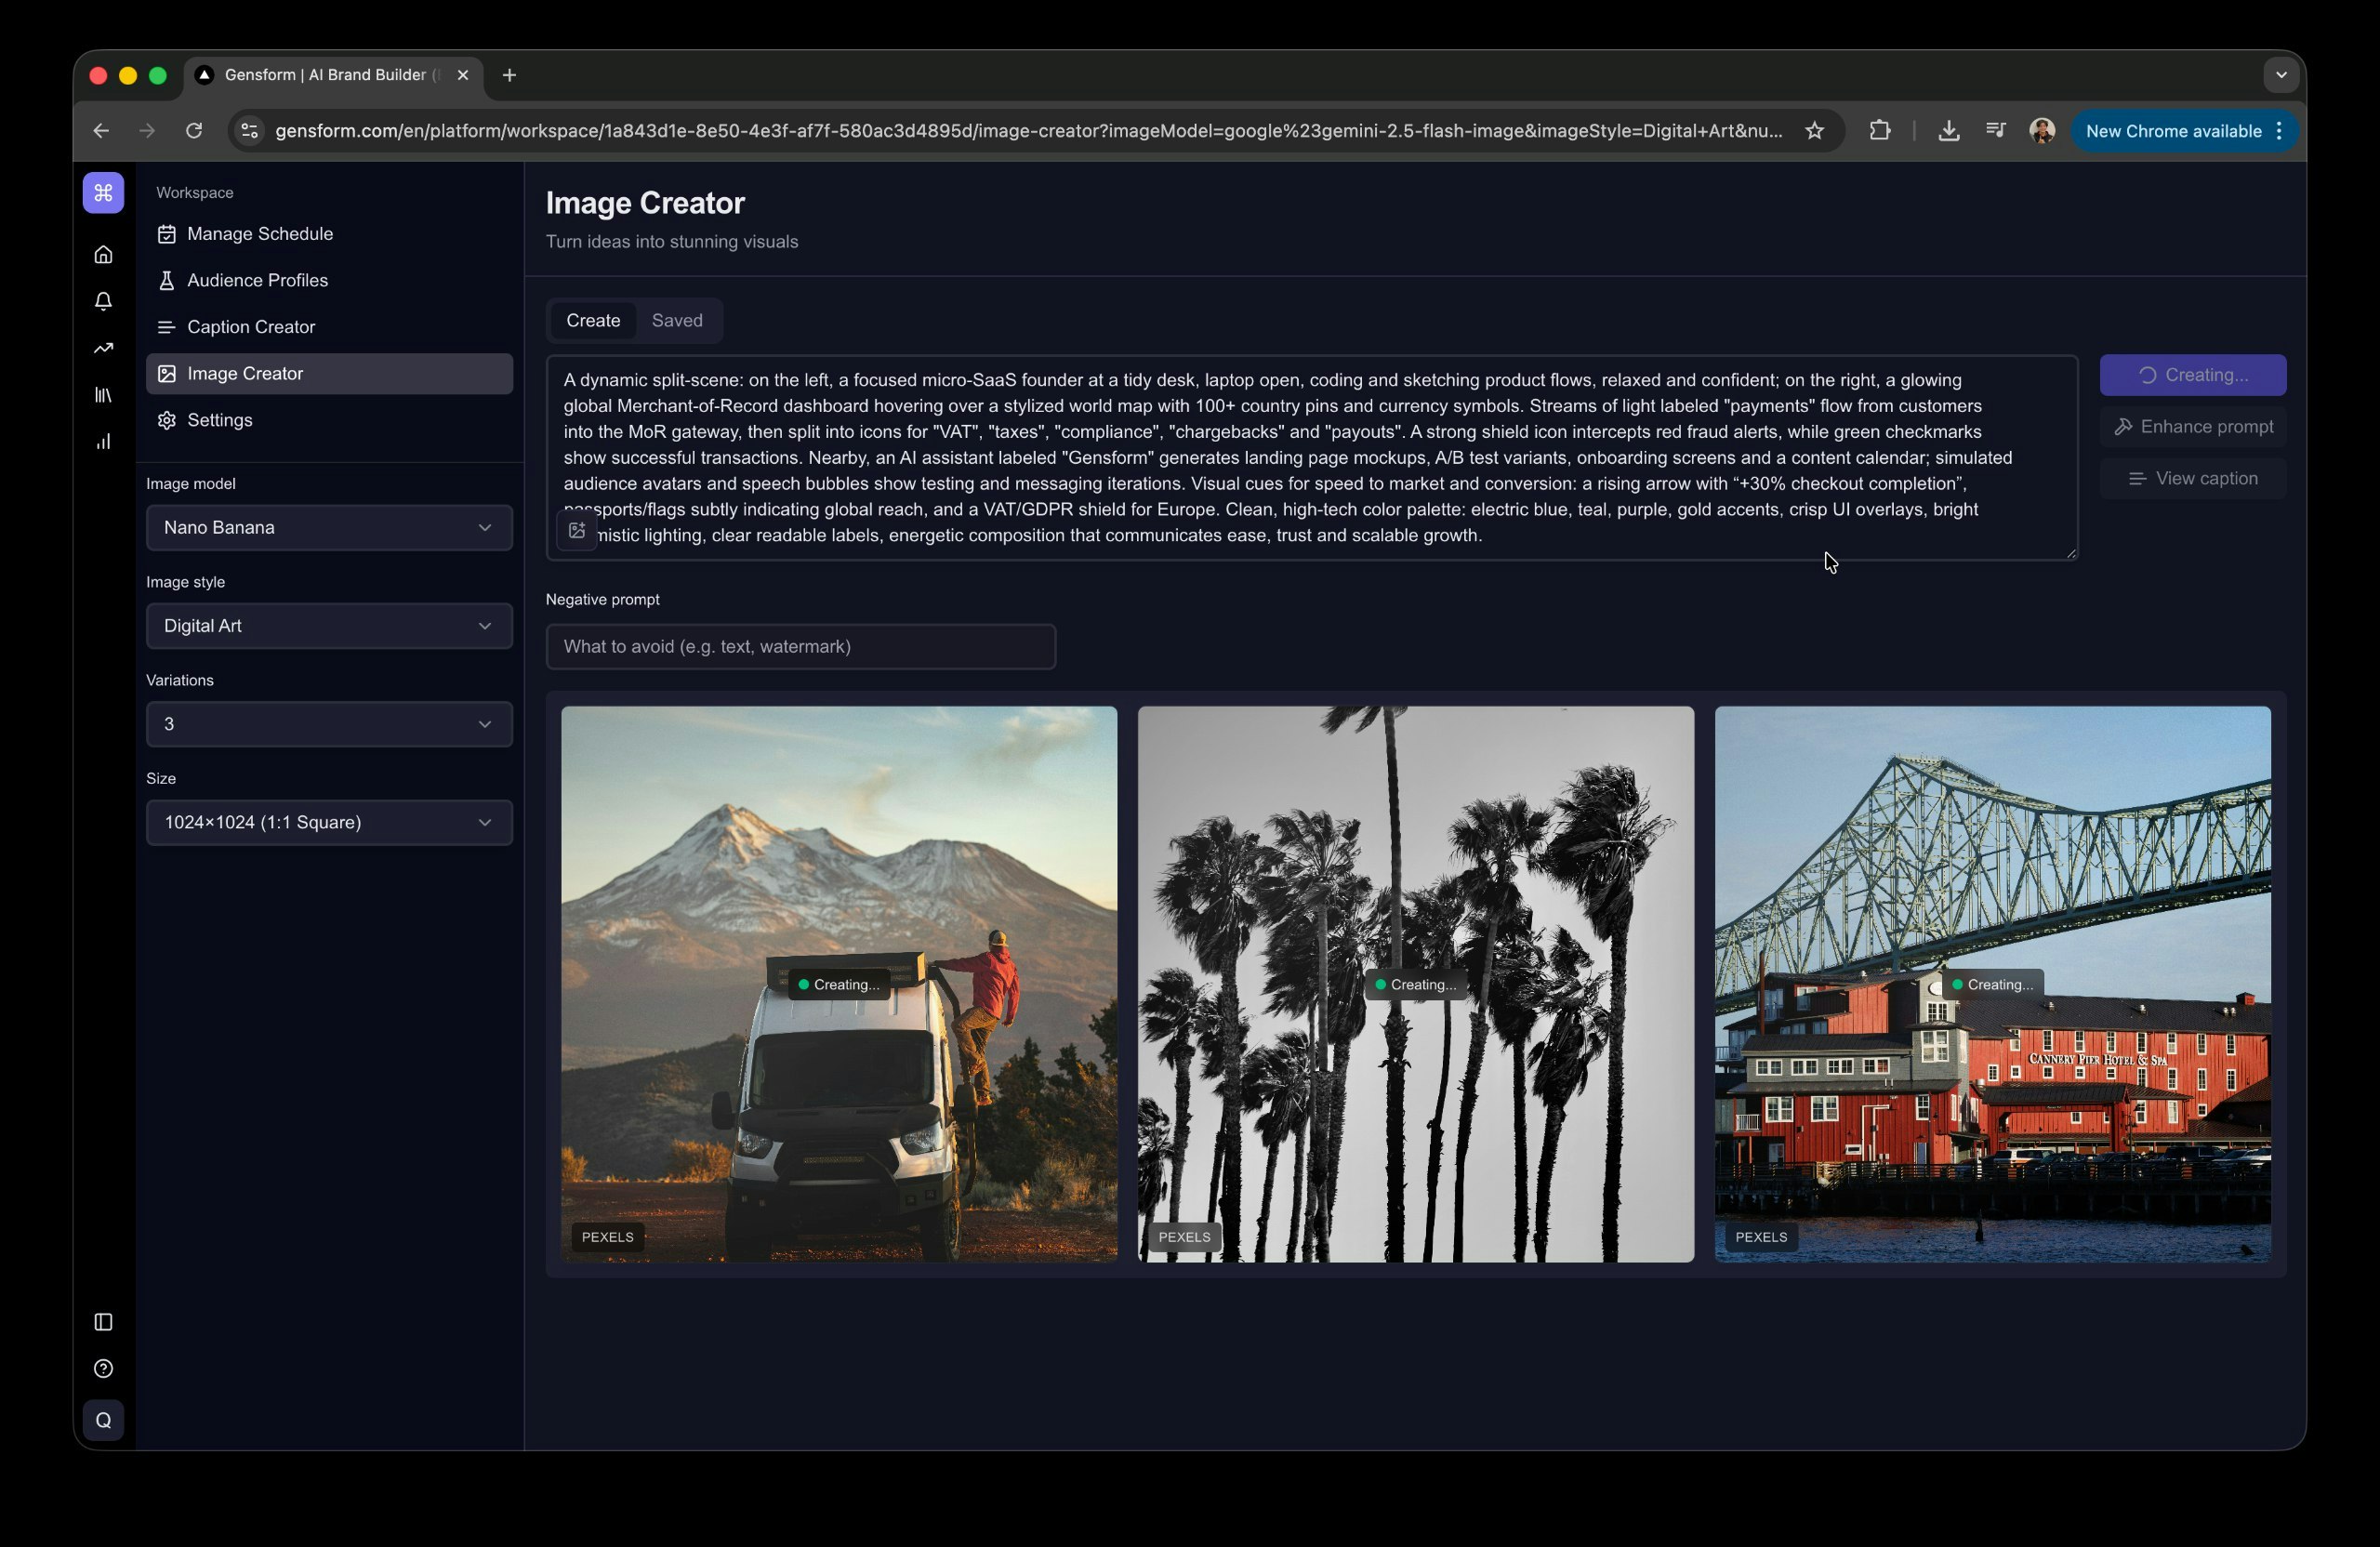Open the Variations dropdown currently showing 3
The width and height of the screenshot is (2380, 1547).
328,724
